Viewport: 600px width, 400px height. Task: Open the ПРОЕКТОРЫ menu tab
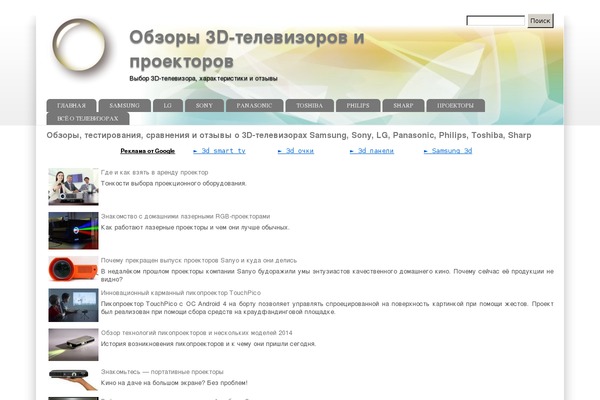pyautogui.click(x=455, y=105)
